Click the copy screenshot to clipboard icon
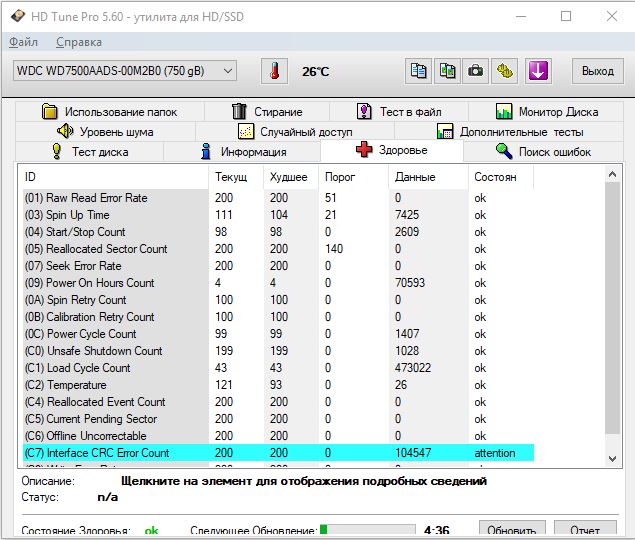Image resolution: width=635 pixels, height=540 pixels. [447, 71]
